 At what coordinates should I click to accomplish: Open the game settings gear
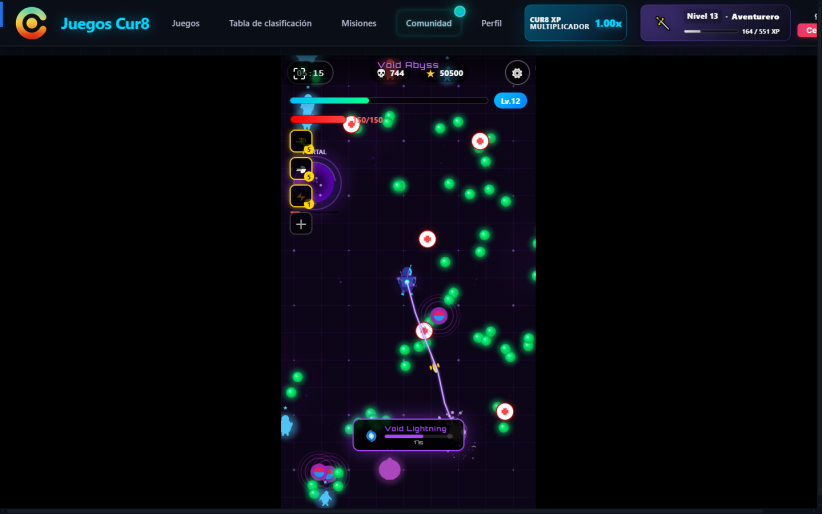click(x=517, y=73)
